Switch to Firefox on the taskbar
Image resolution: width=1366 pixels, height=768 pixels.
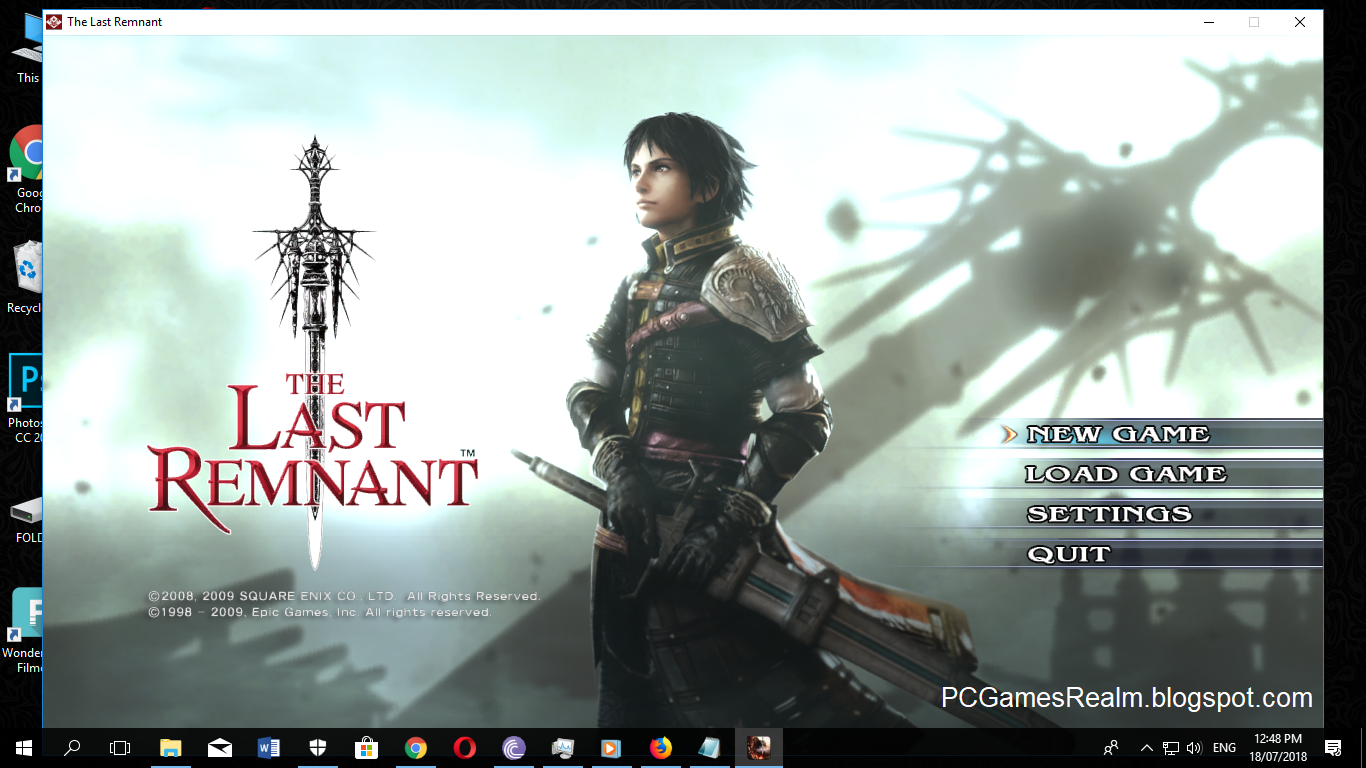click(x=660, y=747)
